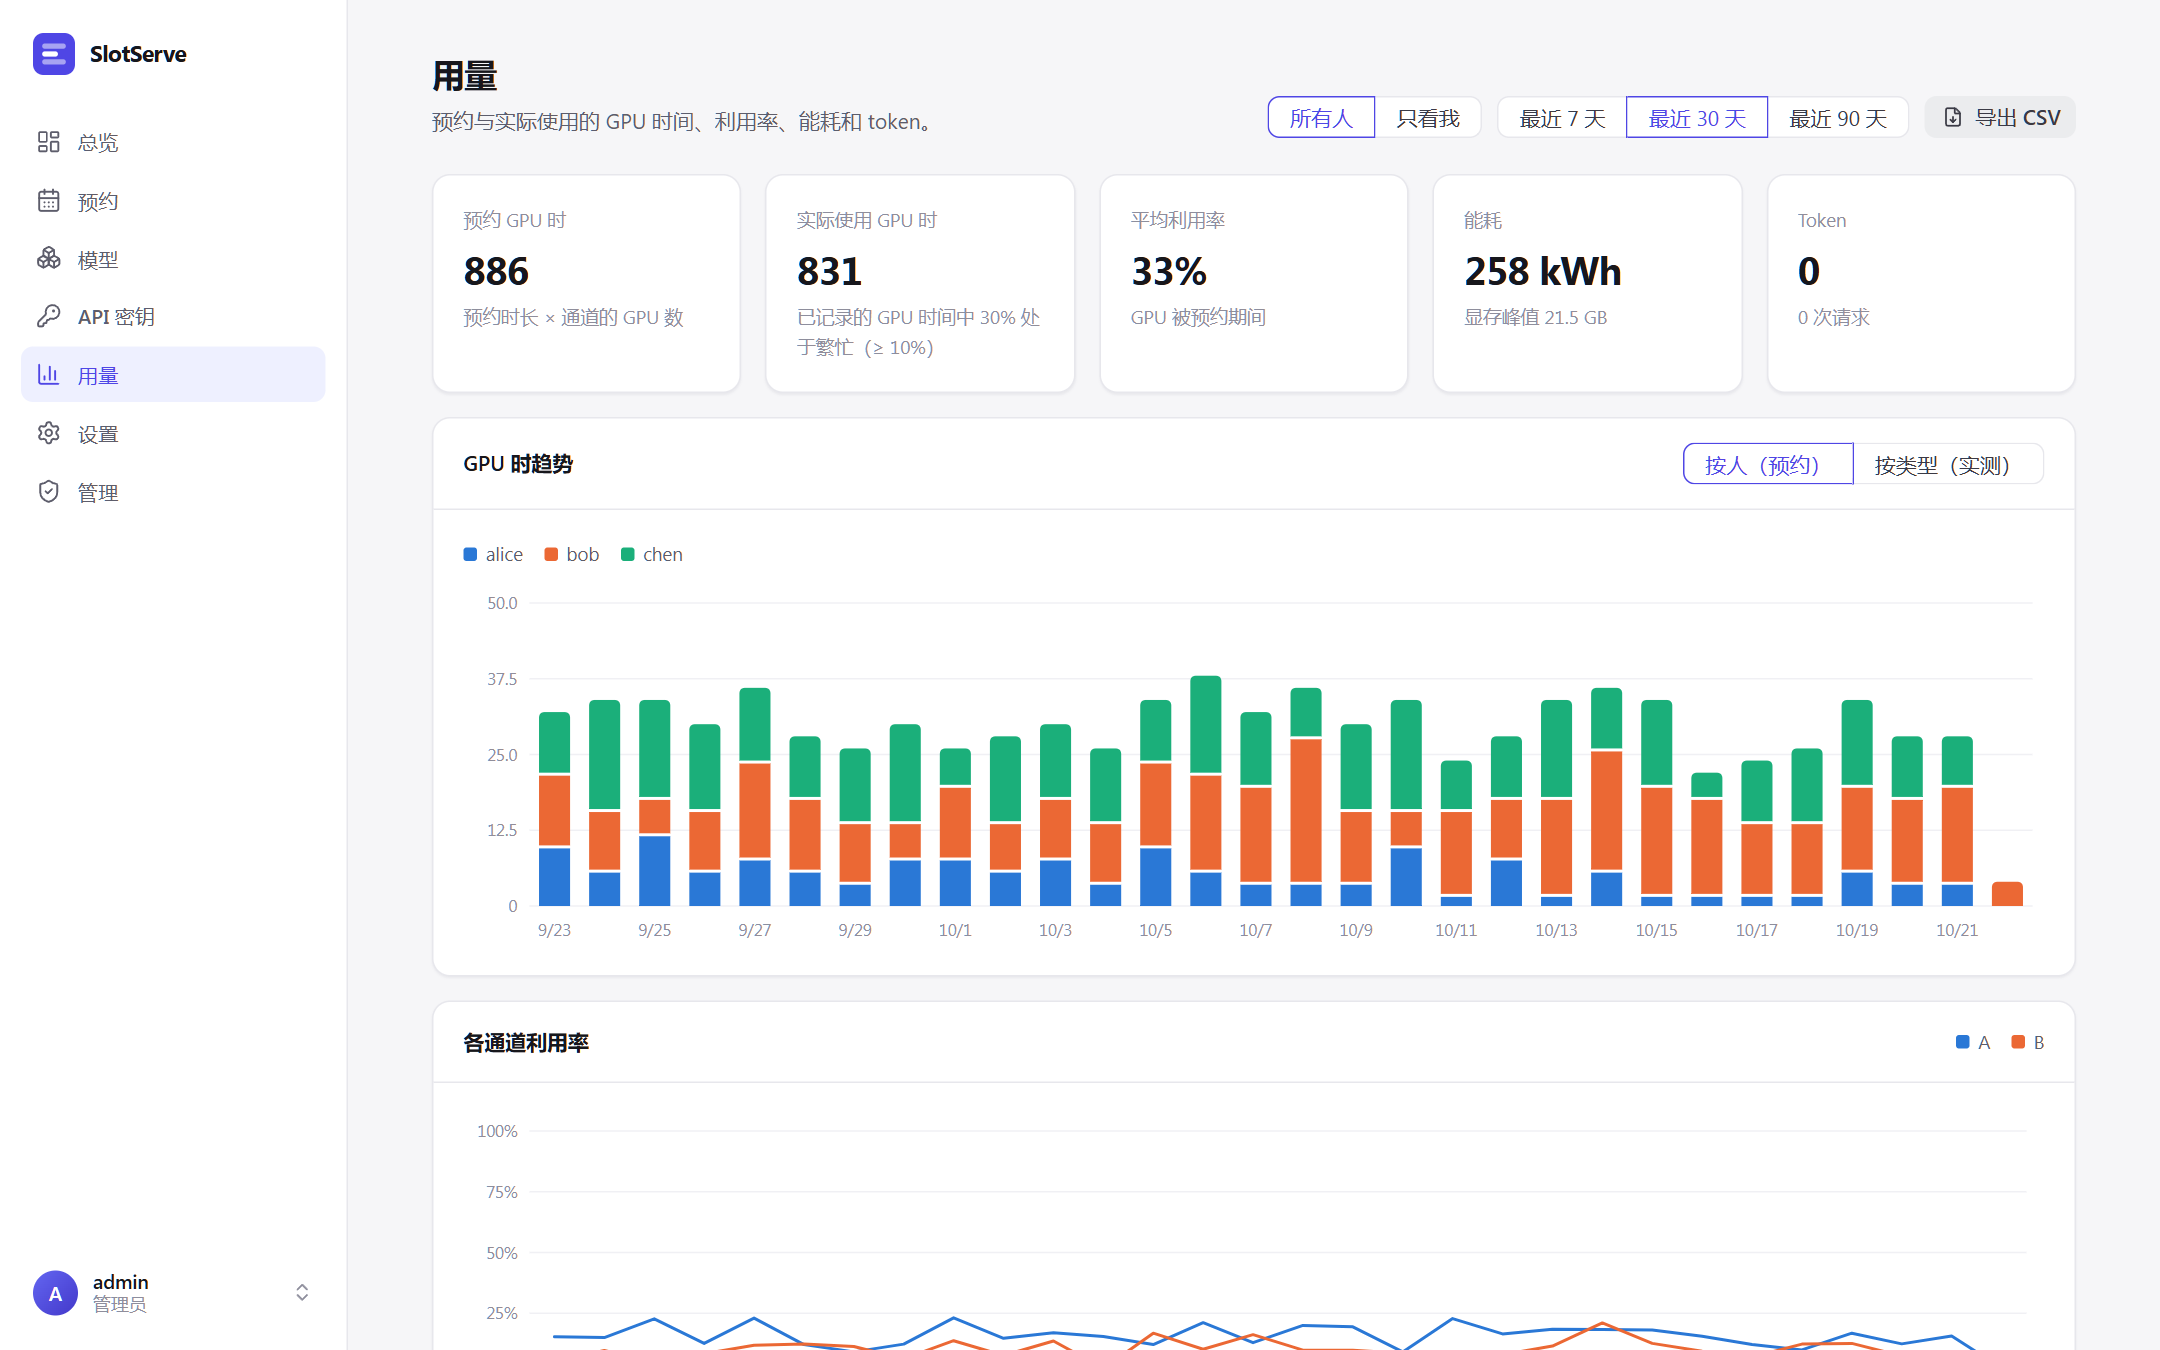
Task: Toggle the alice legend swatch
Action: [x=470, y=555]
